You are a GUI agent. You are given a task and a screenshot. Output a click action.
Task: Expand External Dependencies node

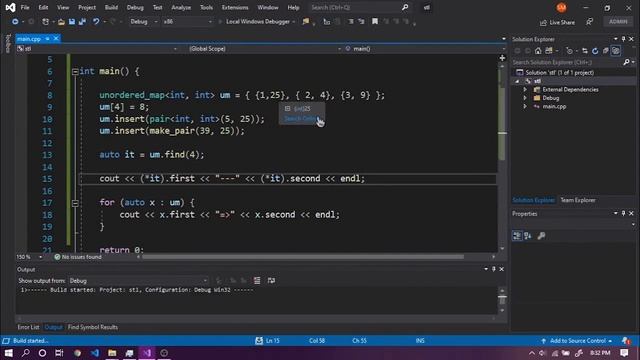coord(525,89)
